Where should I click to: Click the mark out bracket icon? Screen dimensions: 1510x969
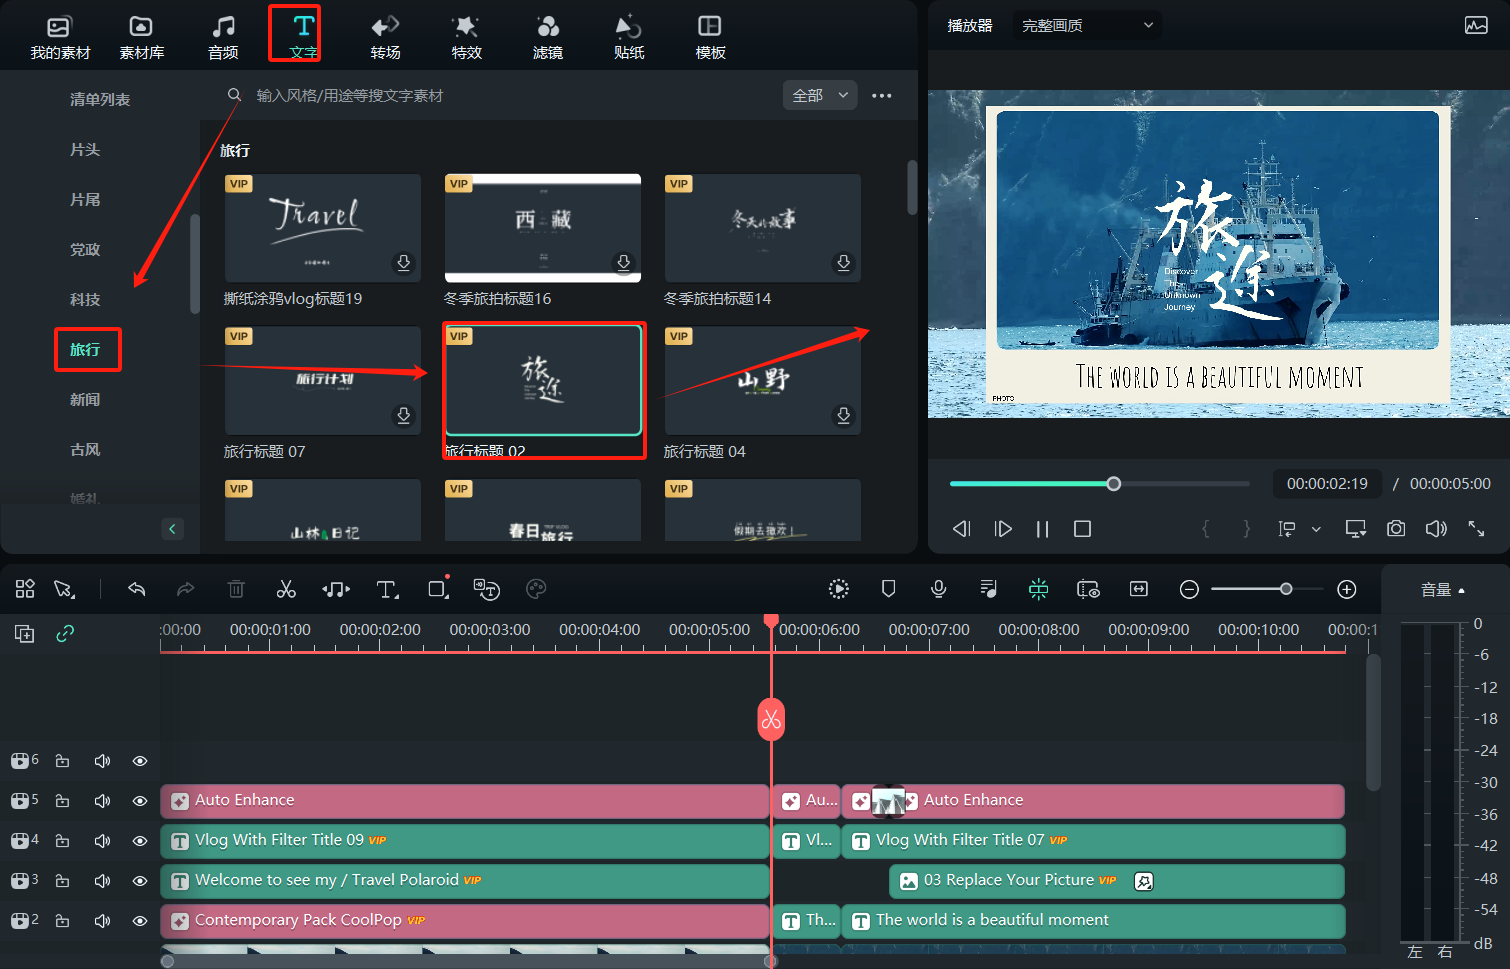[x=1246, y=529]
